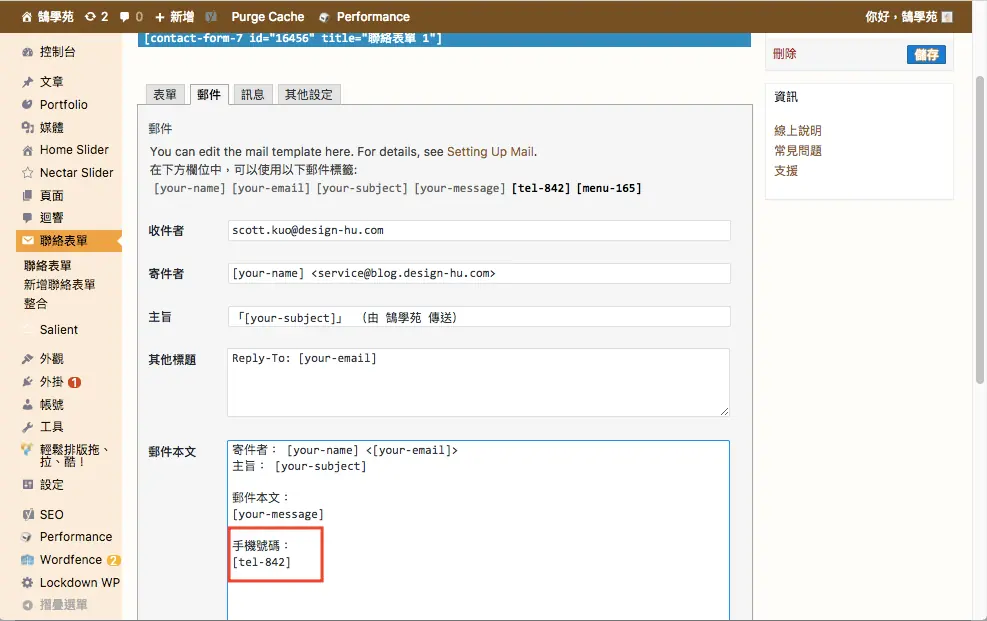Select the 郵件 tab
Screen dimensions: 987x621
[209, 94]
